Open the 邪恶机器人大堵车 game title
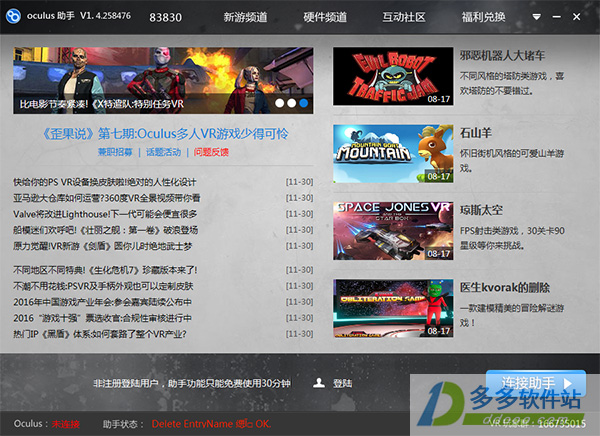Image resolution: width=600 pixels, height=436 pixels. pyautogui.click(x=502, y=56)
